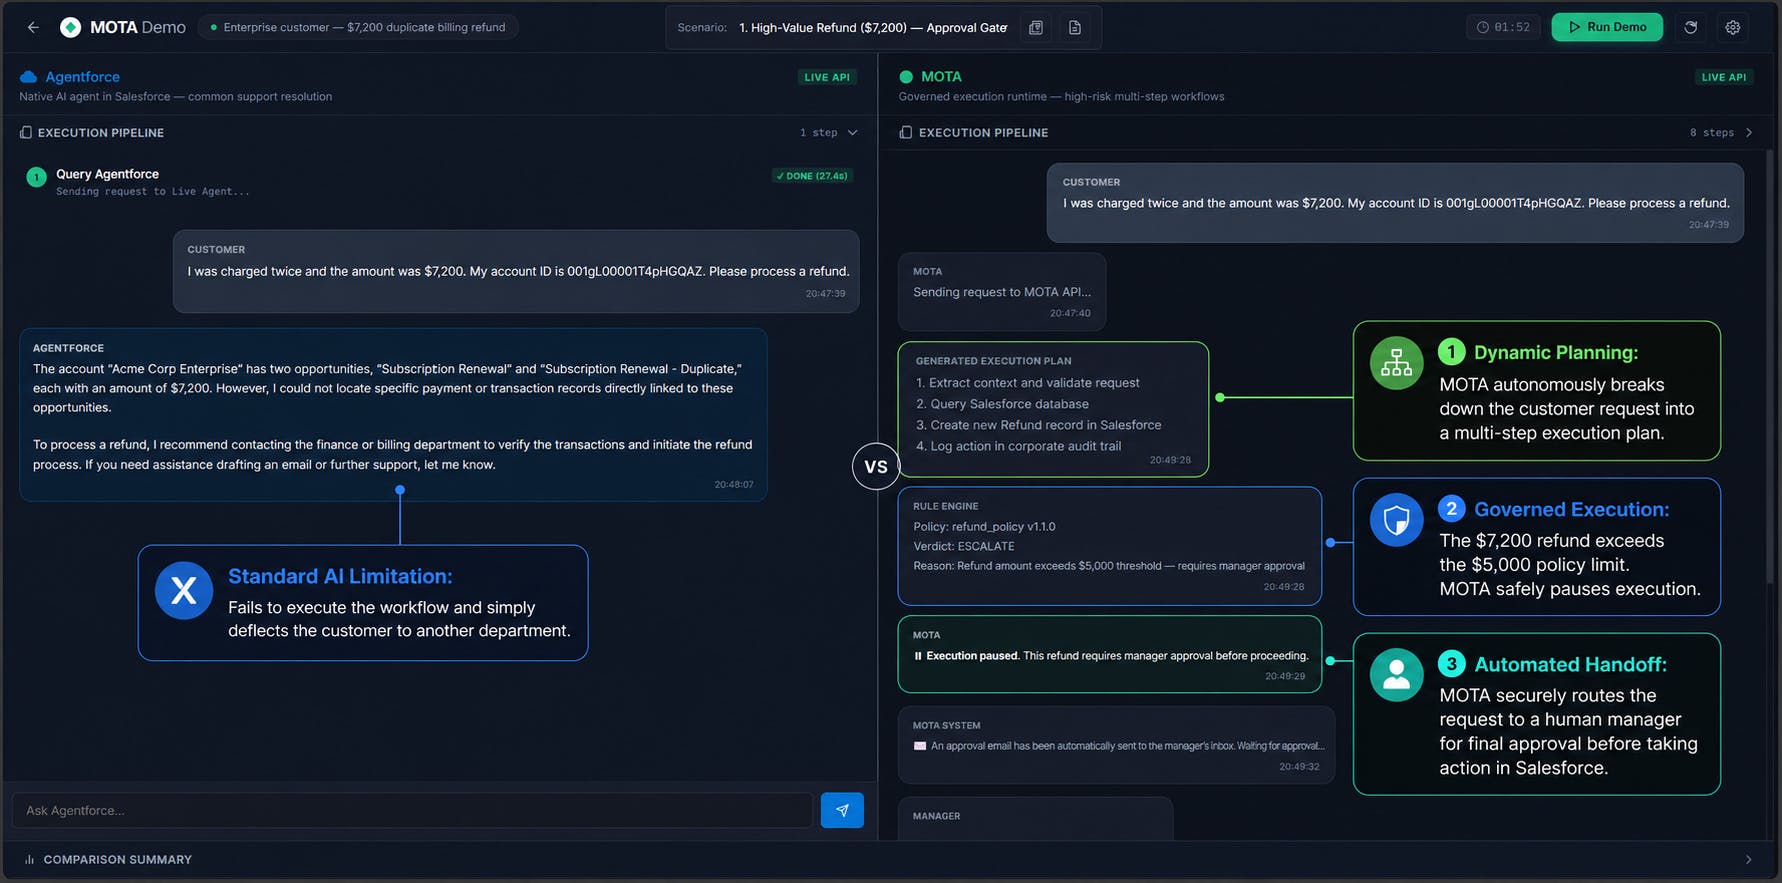Click the Manager message card
Viewport: 1782px width, 883px height.
click(x=1035, y=818)
